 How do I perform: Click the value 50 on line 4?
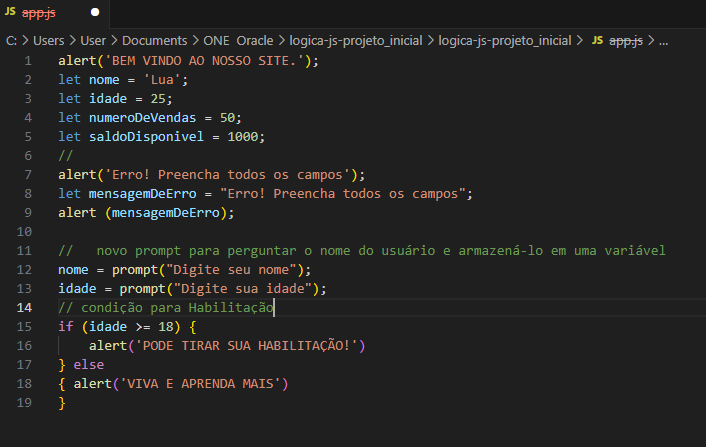pyautogui.click(x=227, y=117)
